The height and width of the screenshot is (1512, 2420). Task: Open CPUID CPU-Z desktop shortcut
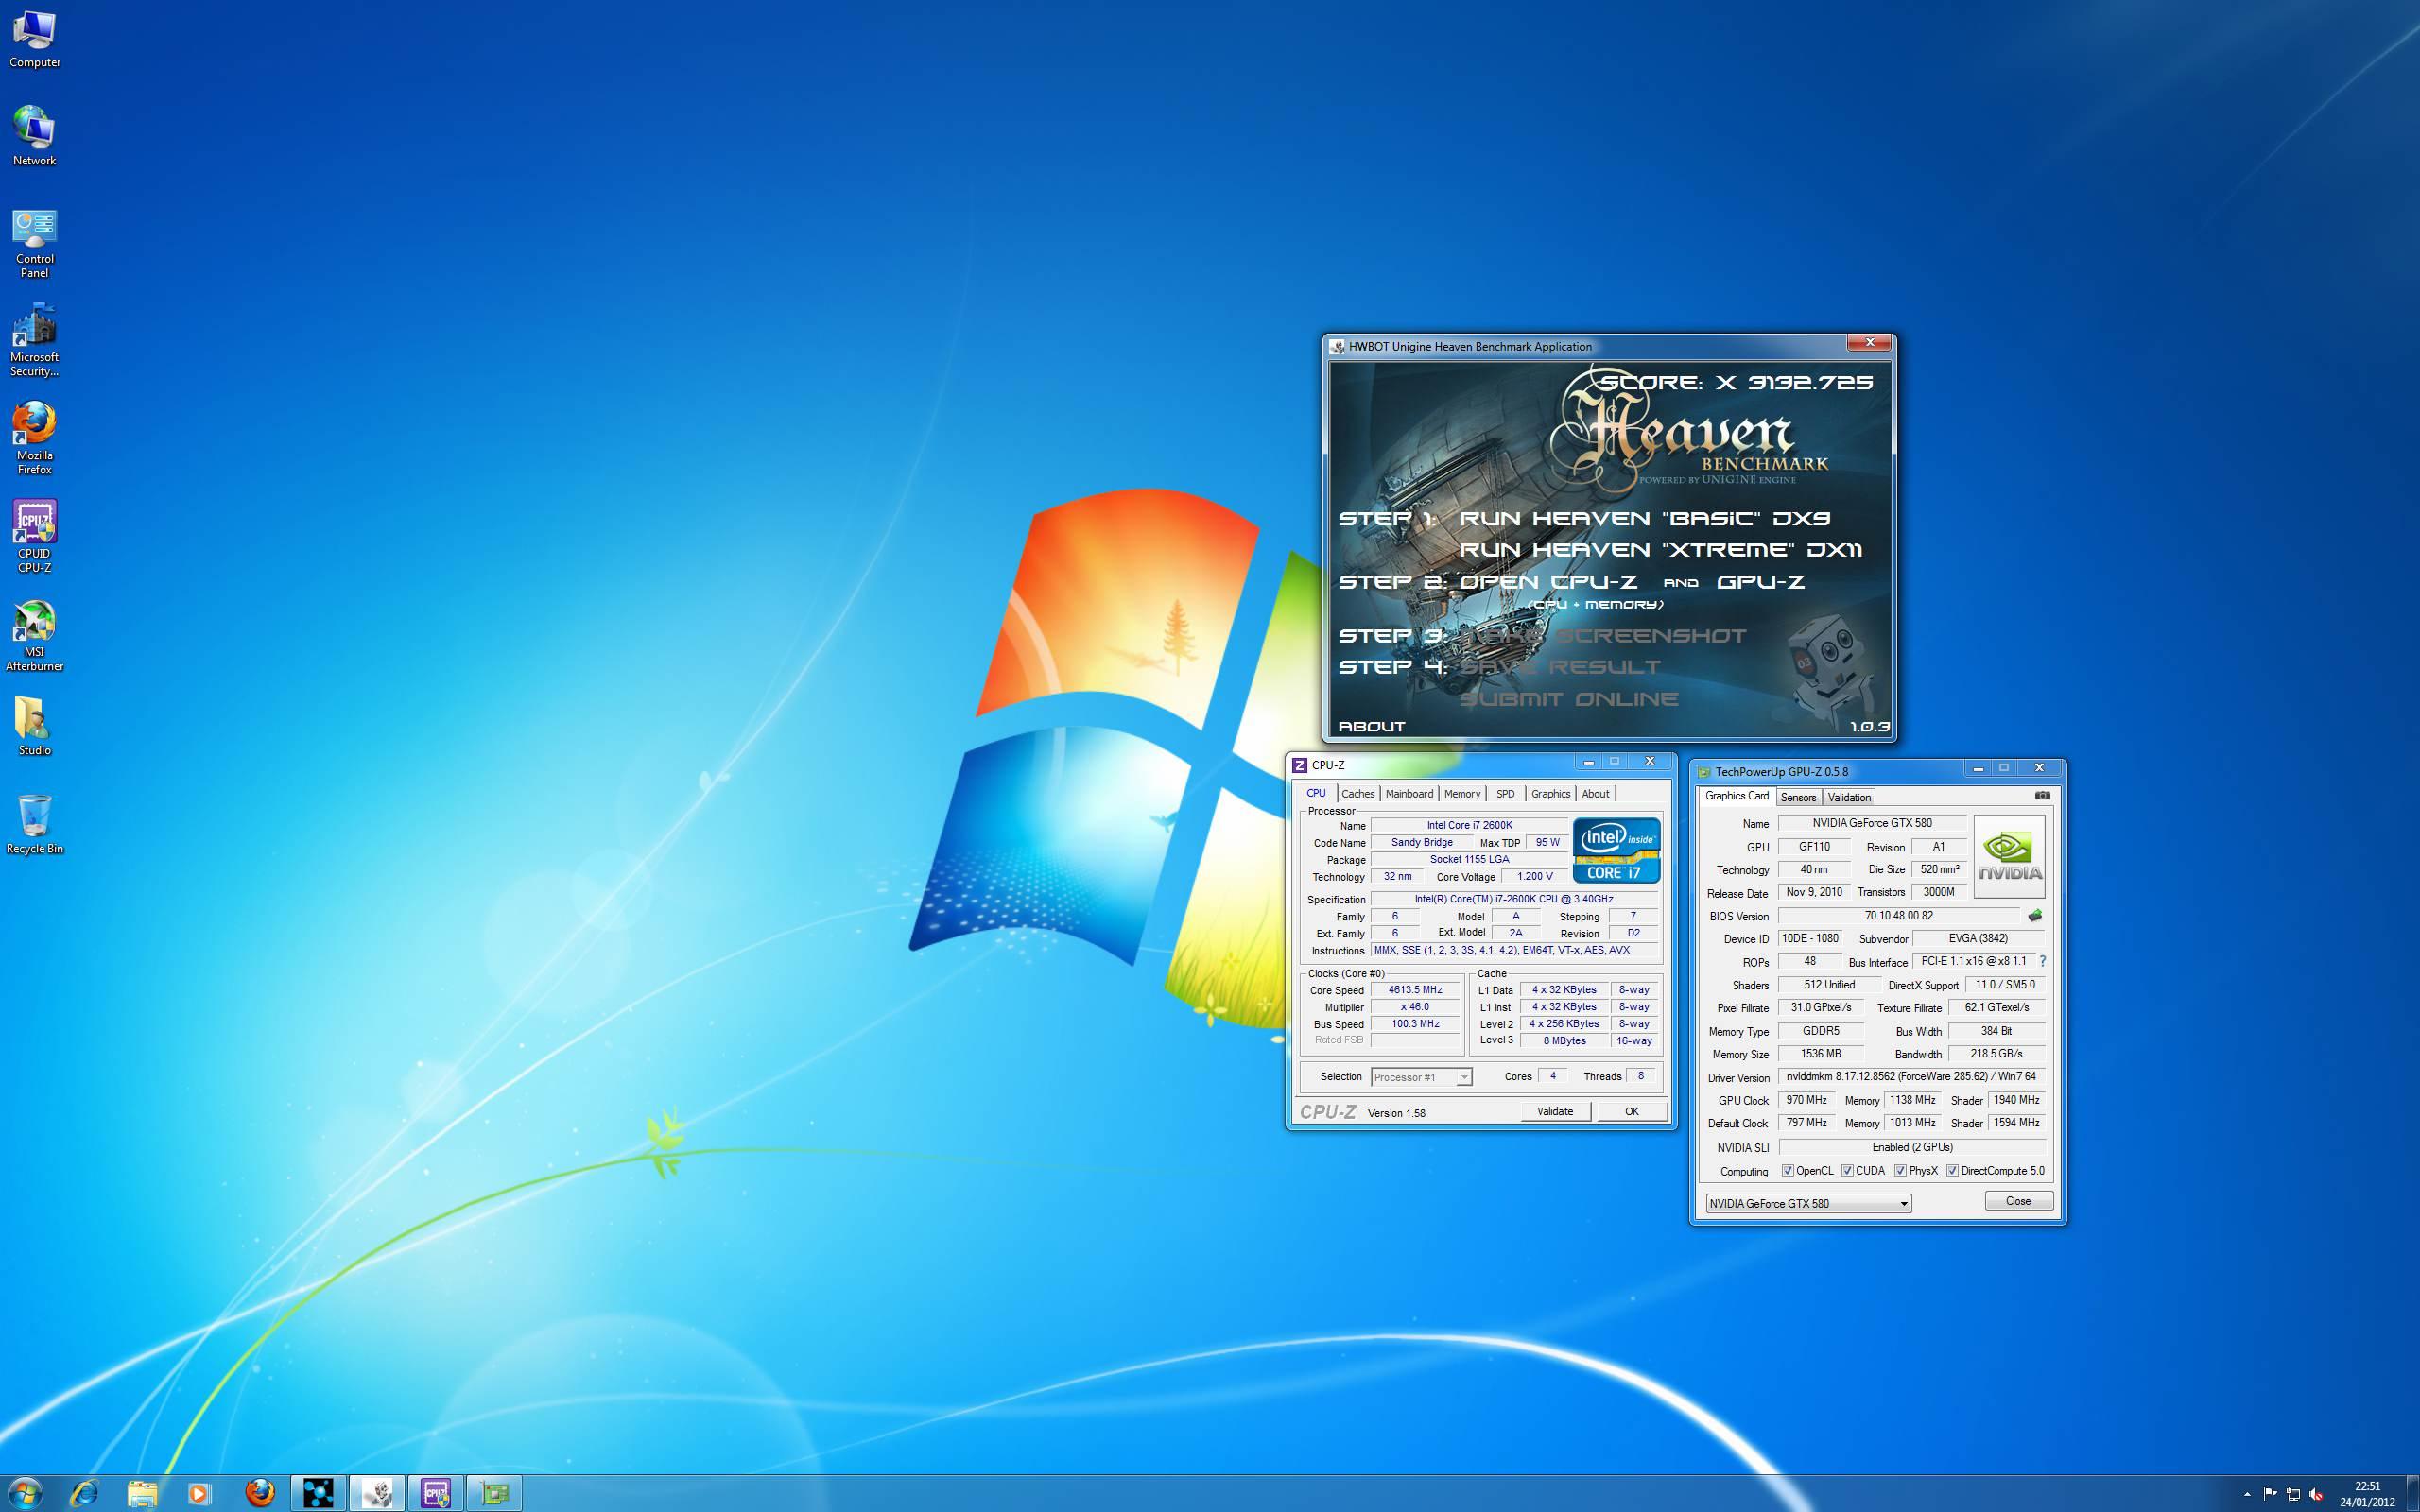coord(34,537)
